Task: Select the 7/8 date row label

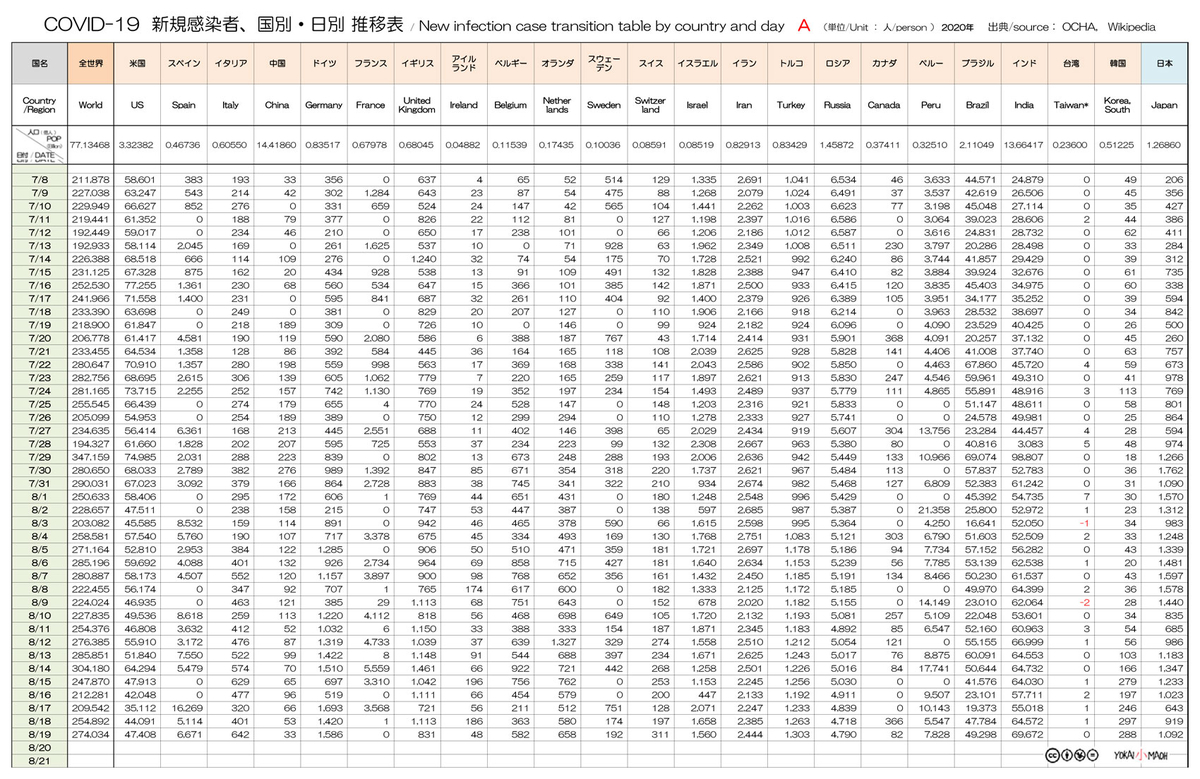Action: 41,178
